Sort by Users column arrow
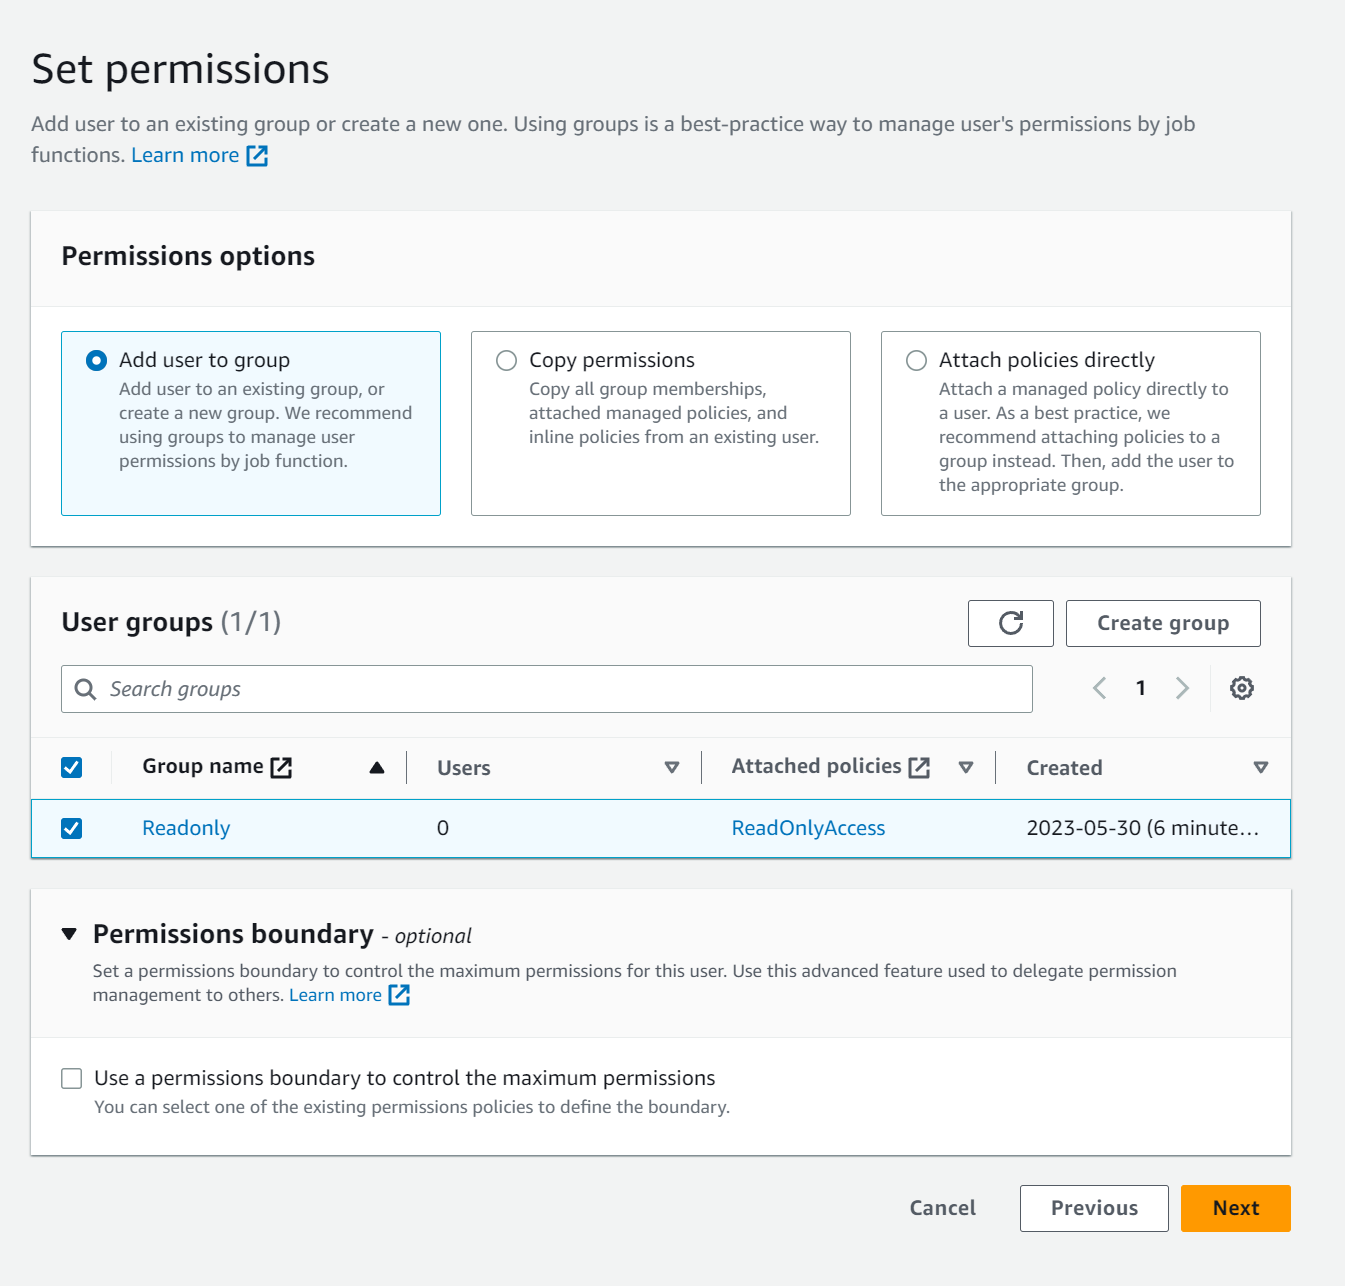 [x=672, y=767]
